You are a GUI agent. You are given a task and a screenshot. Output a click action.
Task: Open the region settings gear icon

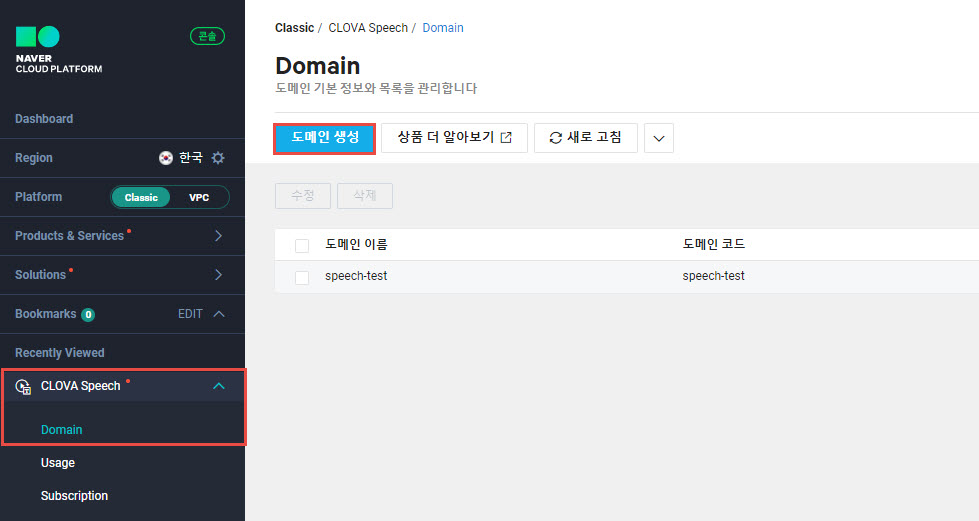218,157
